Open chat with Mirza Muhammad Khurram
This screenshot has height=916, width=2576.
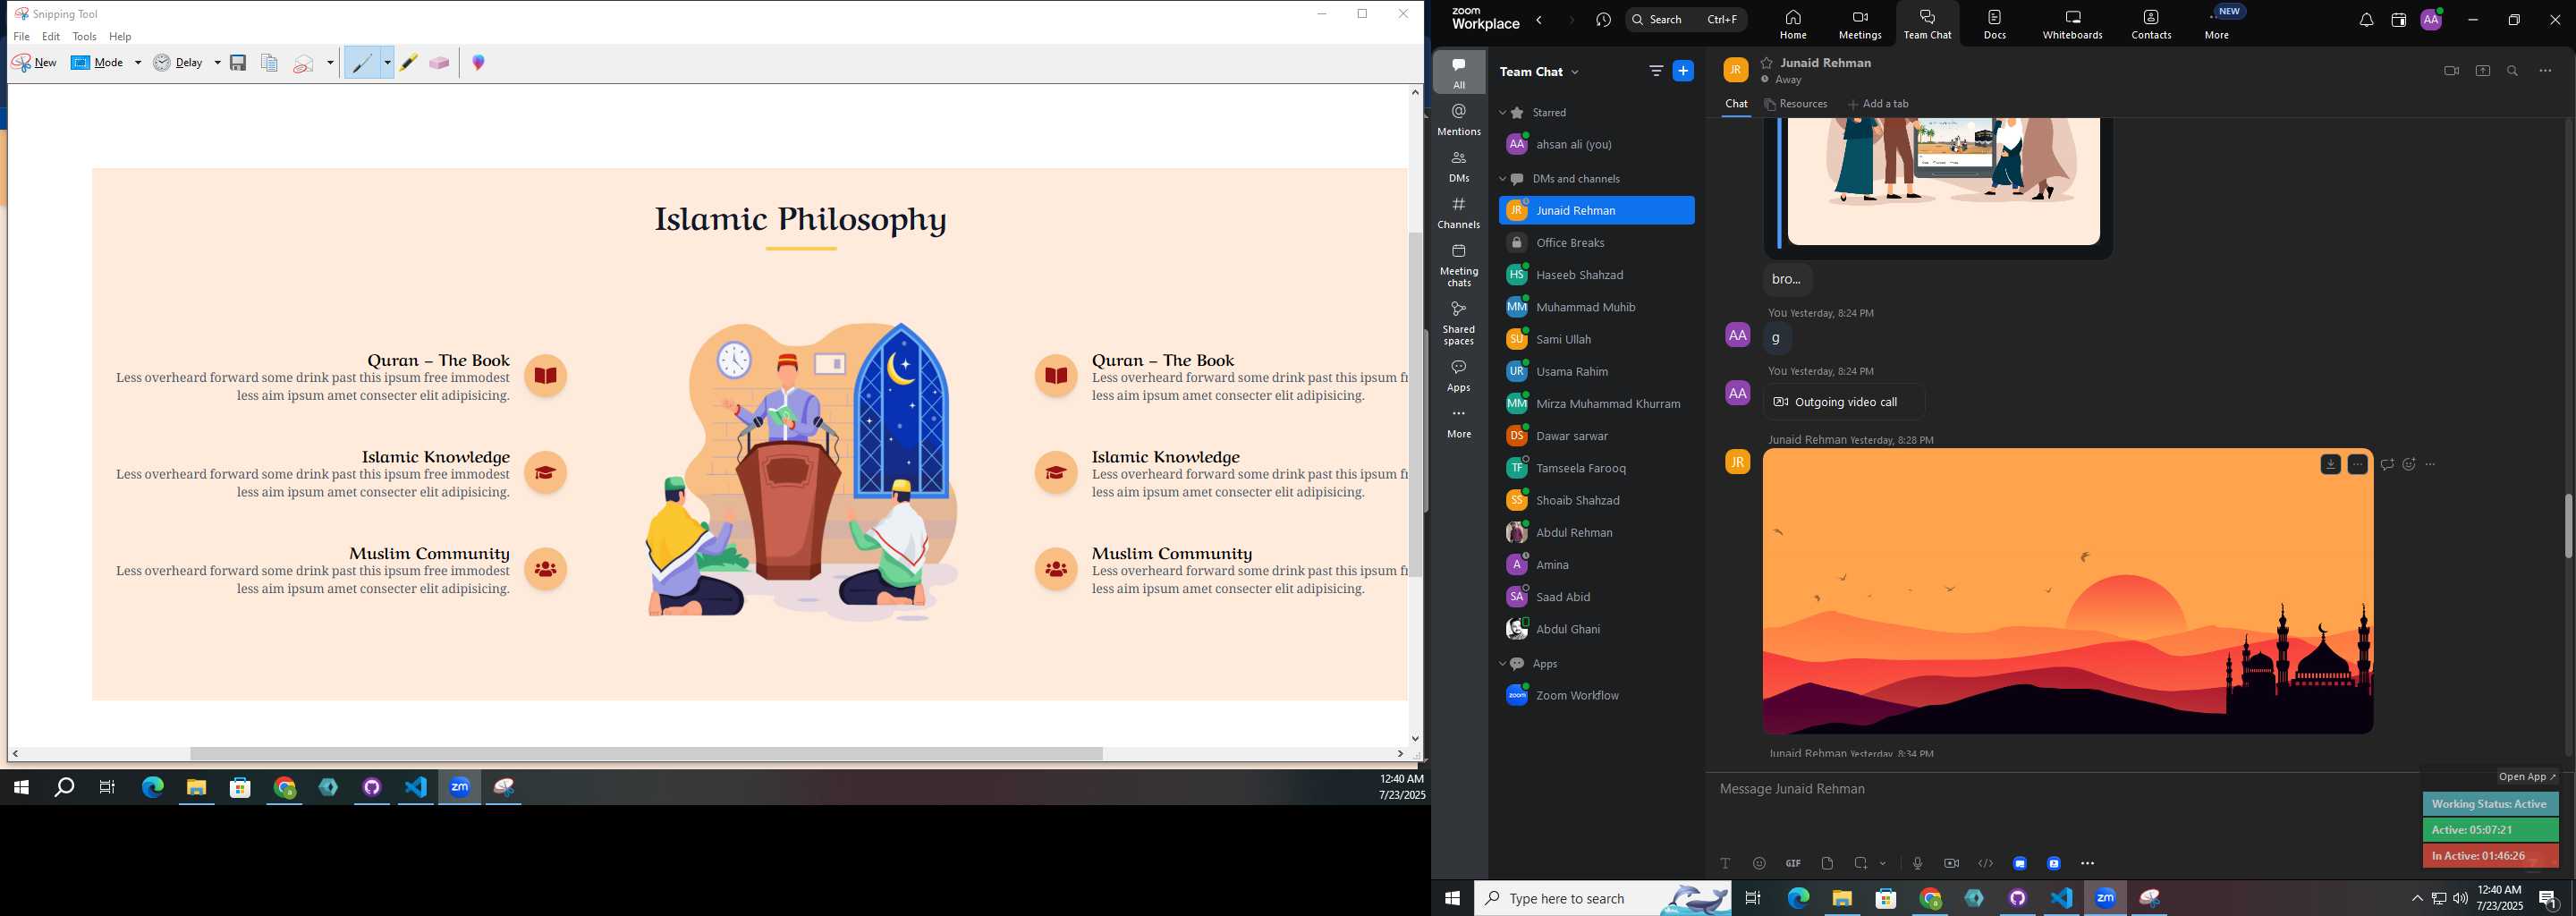(x=1596, y=404)
